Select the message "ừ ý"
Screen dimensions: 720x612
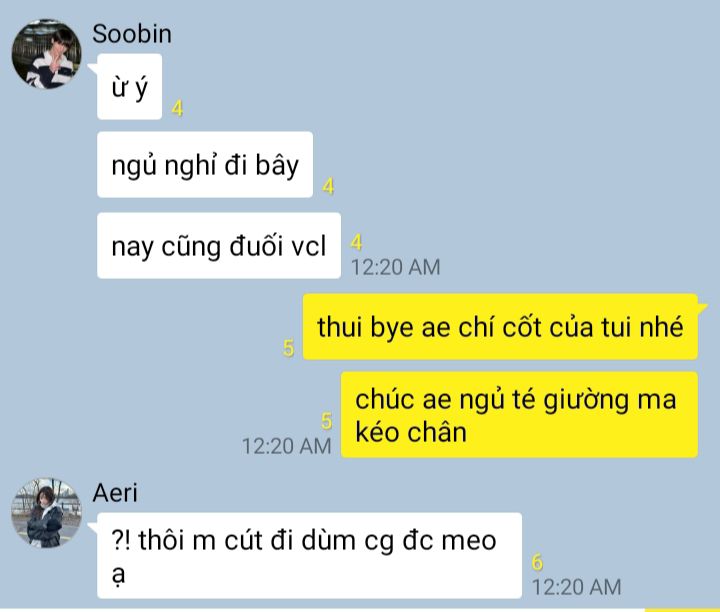(129, 87)
